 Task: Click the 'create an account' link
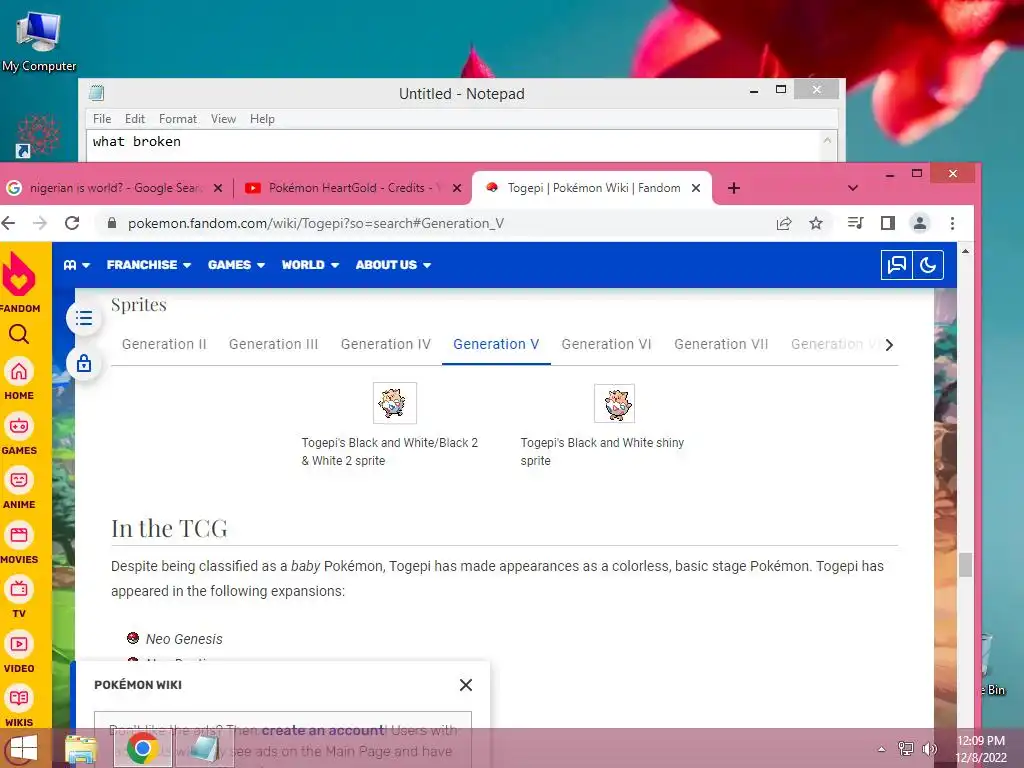point(323,730)
